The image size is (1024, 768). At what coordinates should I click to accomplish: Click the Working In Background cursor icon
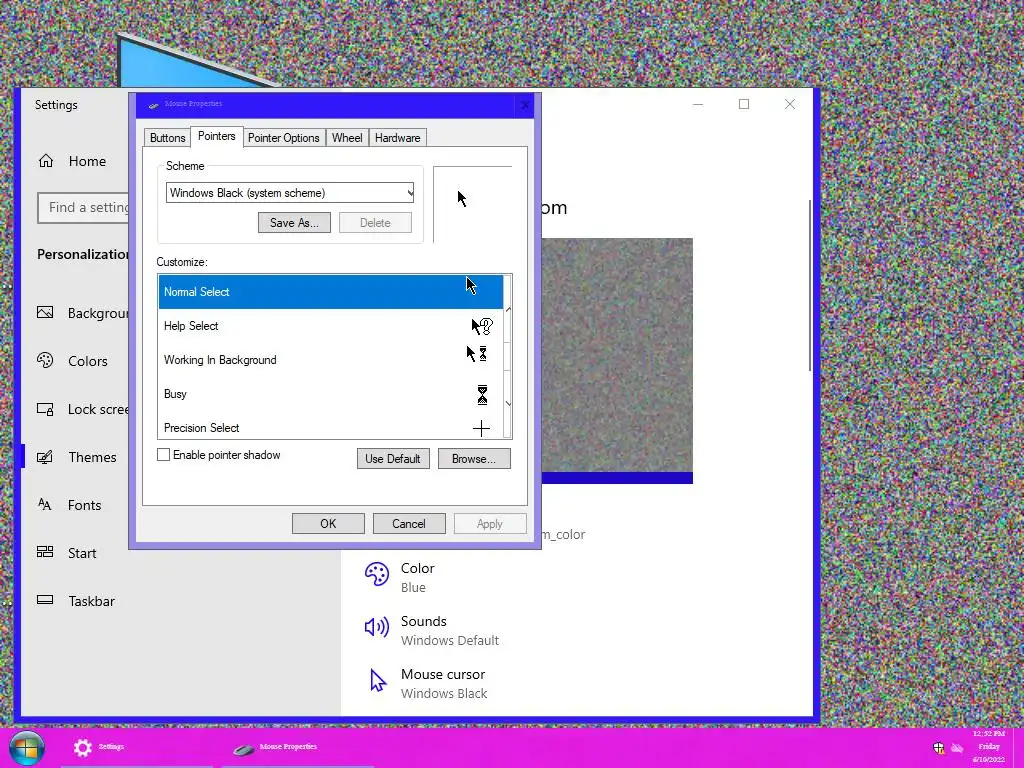[477, 354]
